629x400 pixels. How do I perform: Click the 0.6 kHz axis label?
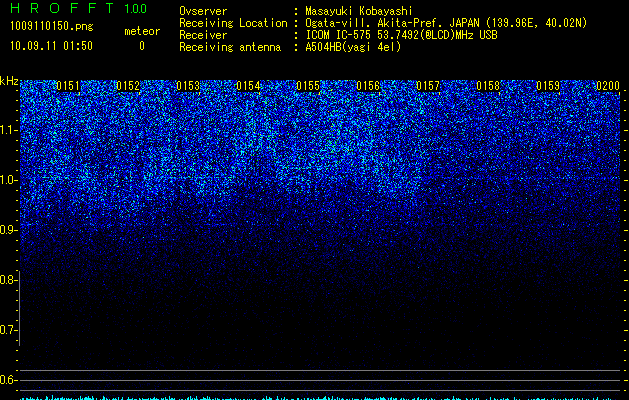pyautogui.click(x=8, y=380)
